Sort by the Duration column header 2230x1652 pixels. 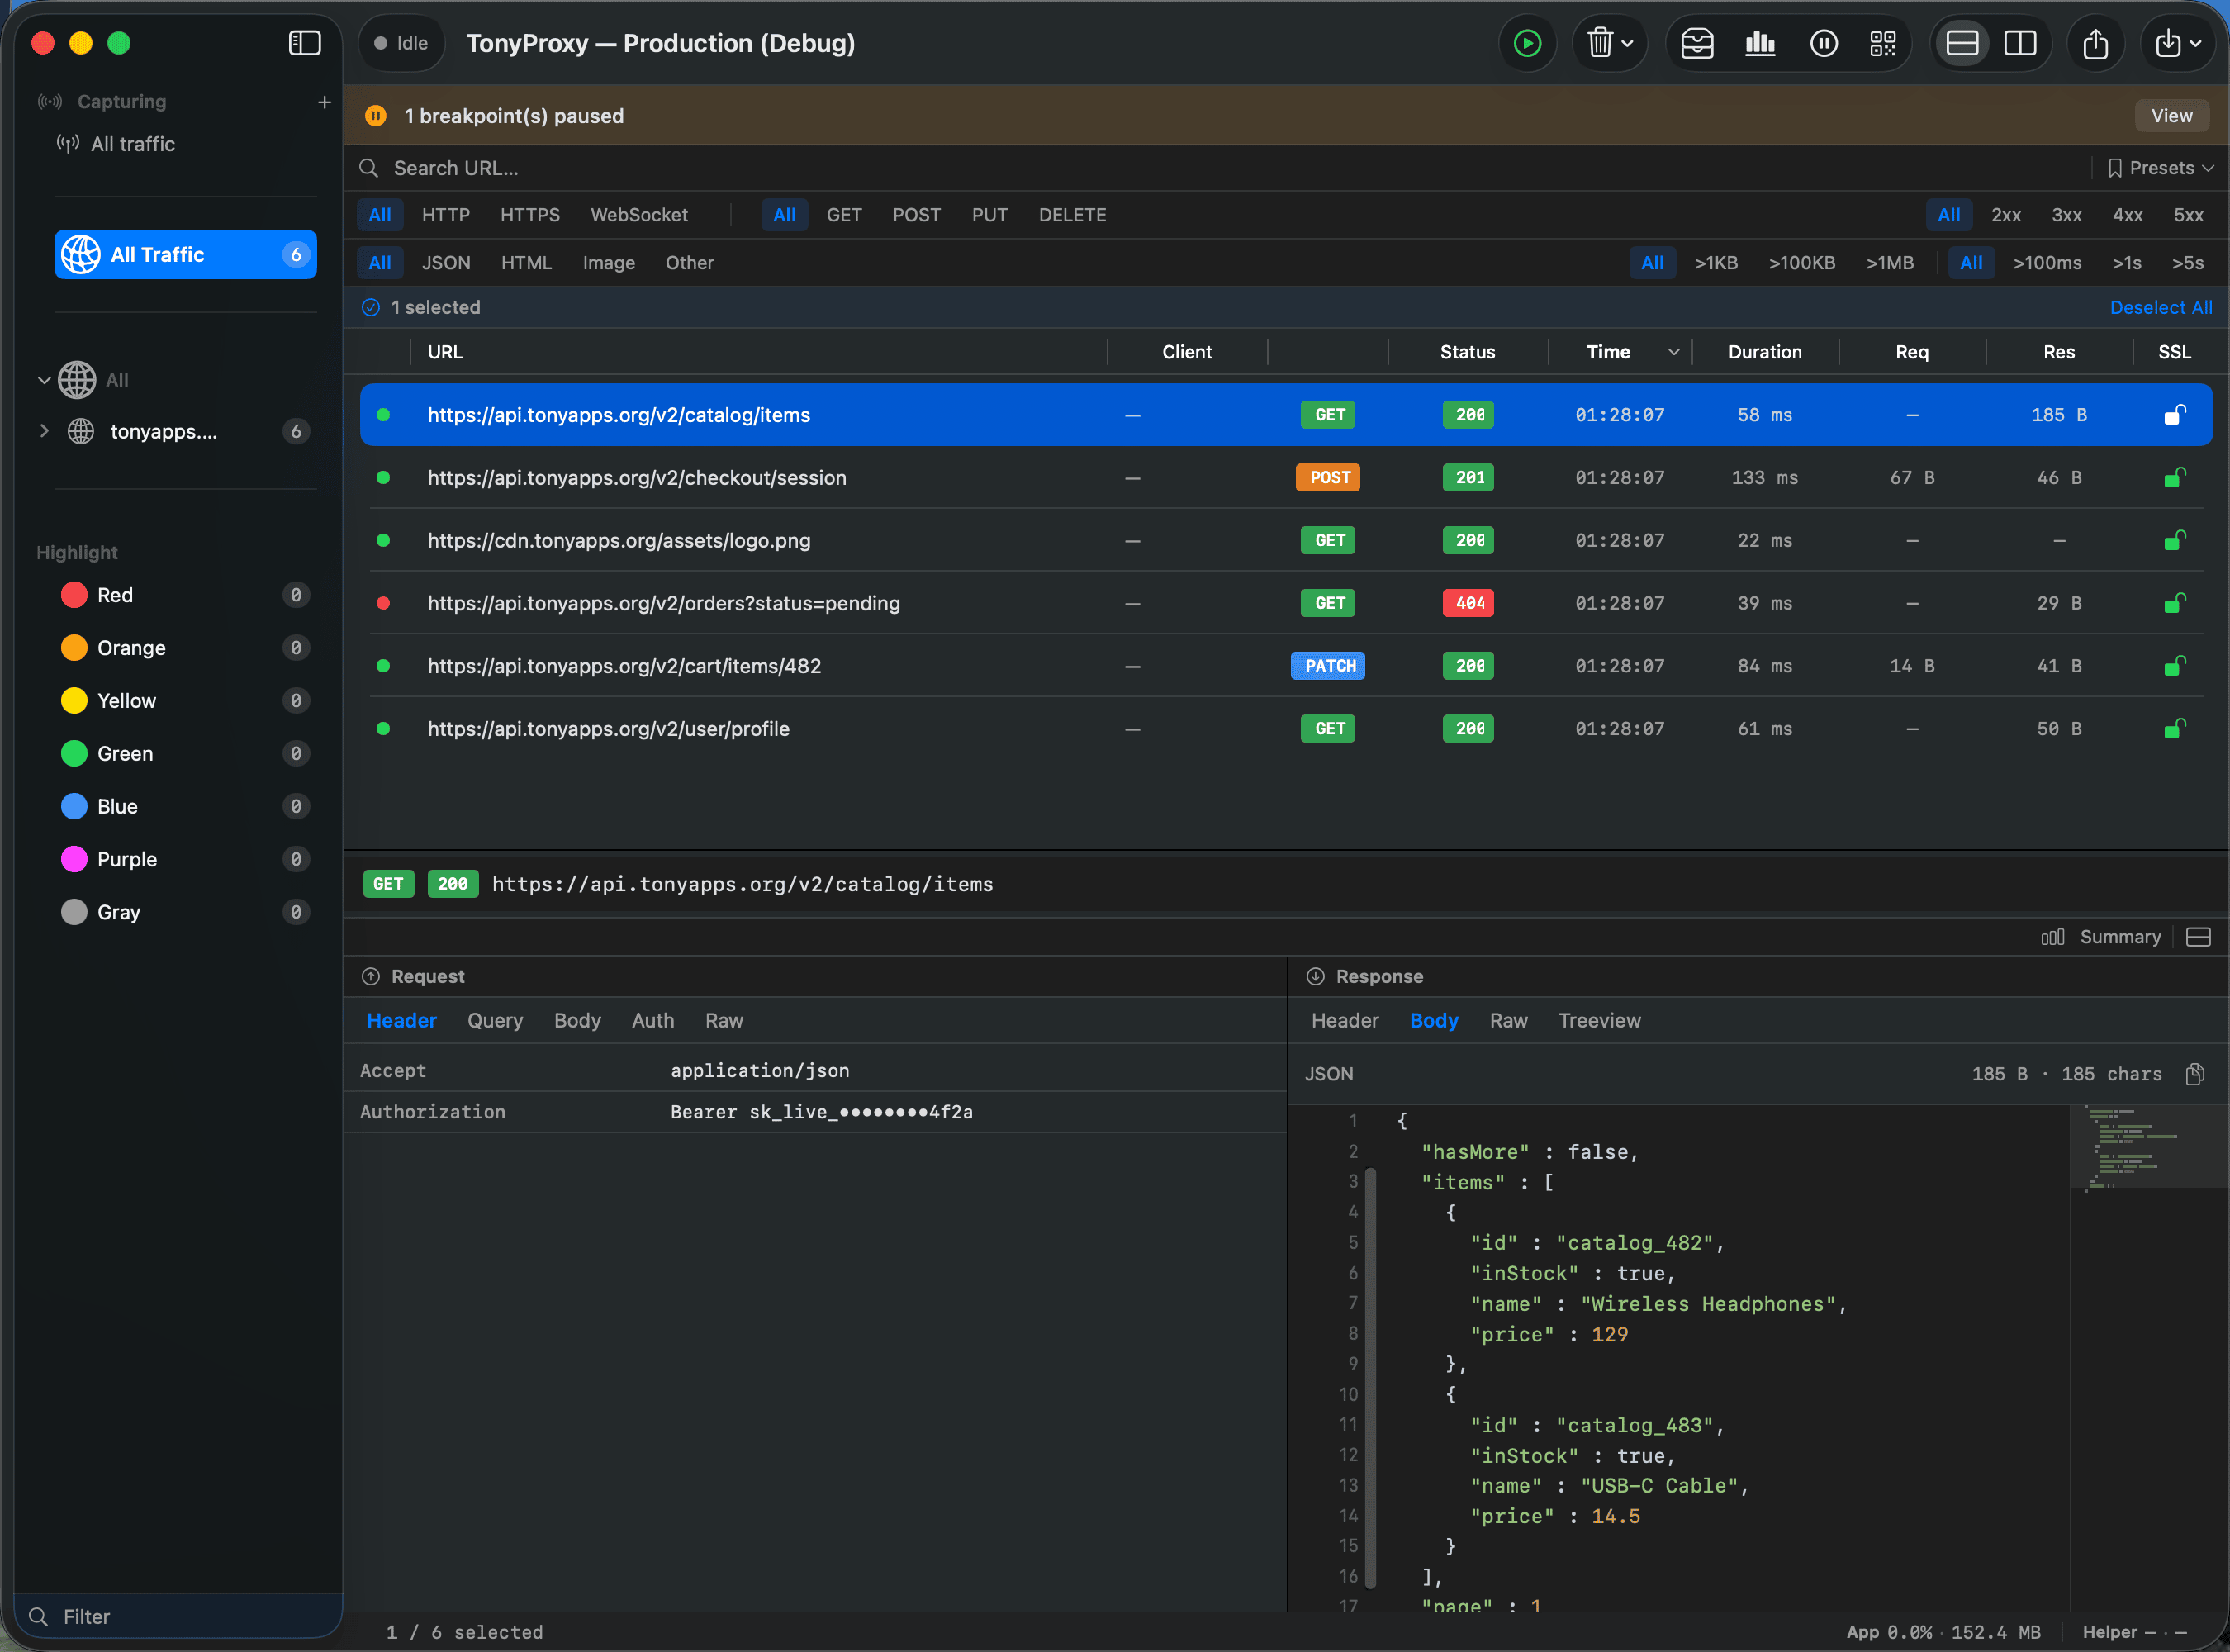[1764, 352]
